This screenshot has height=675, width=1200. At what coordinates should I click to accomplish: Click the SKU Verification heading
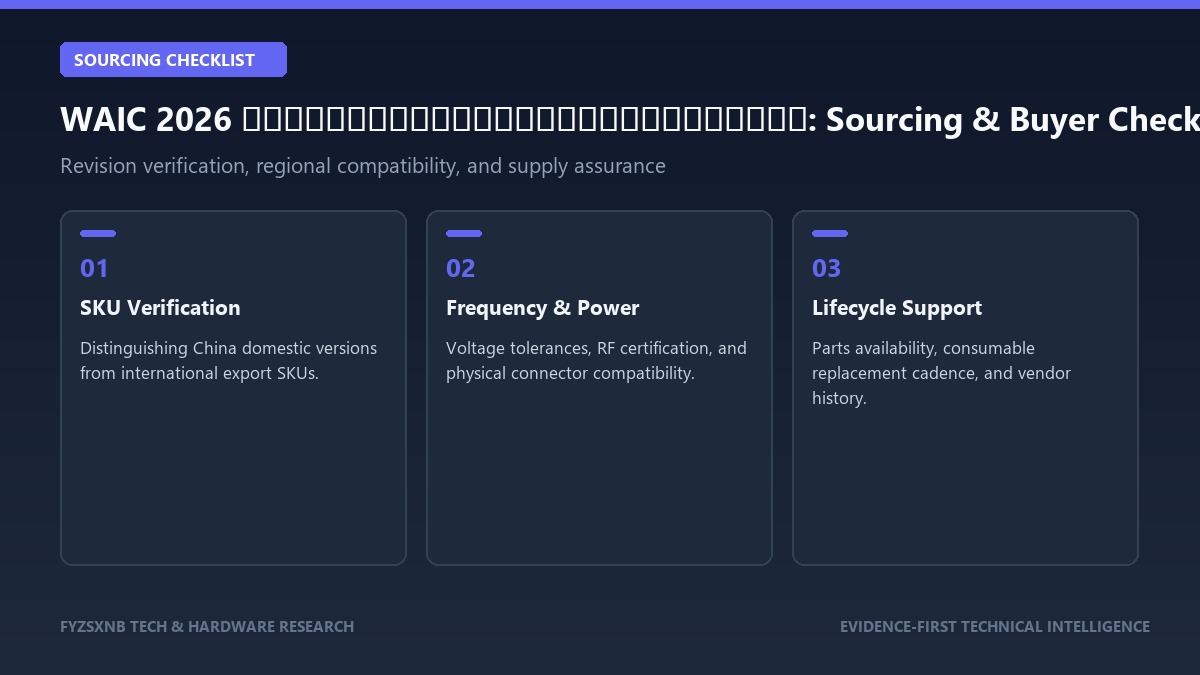[x=160, y=308]
